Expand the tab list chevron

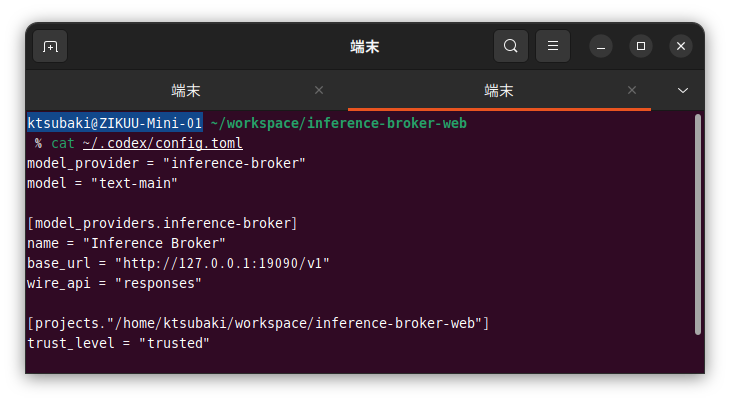683,90
